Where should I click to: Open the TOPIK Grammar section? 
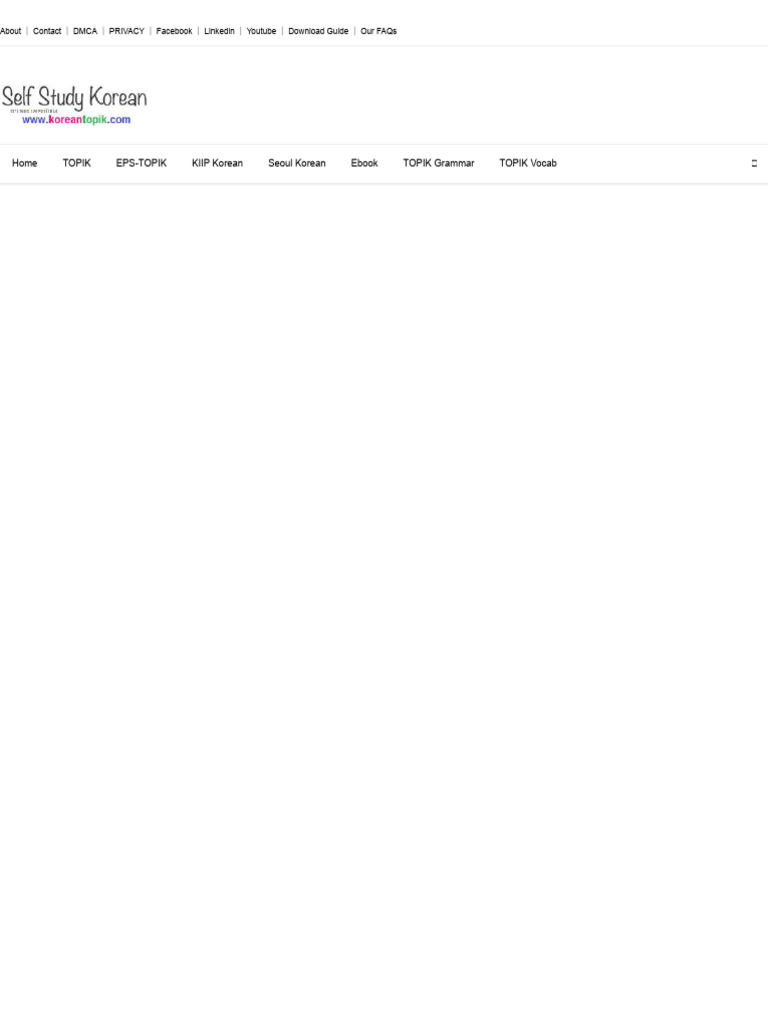click(x=439, y=163)
